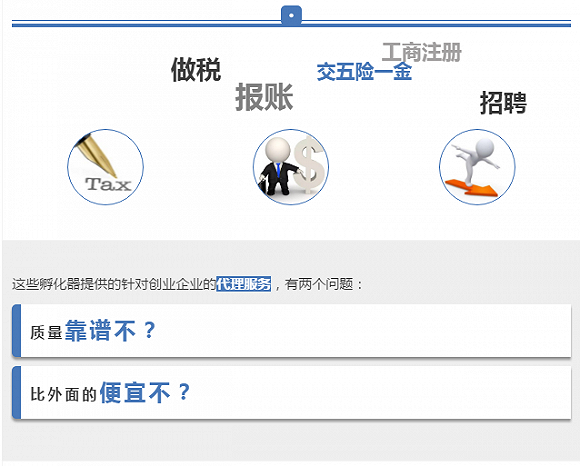Click the figure balancing on orange arrow icon

click(477, 167)
